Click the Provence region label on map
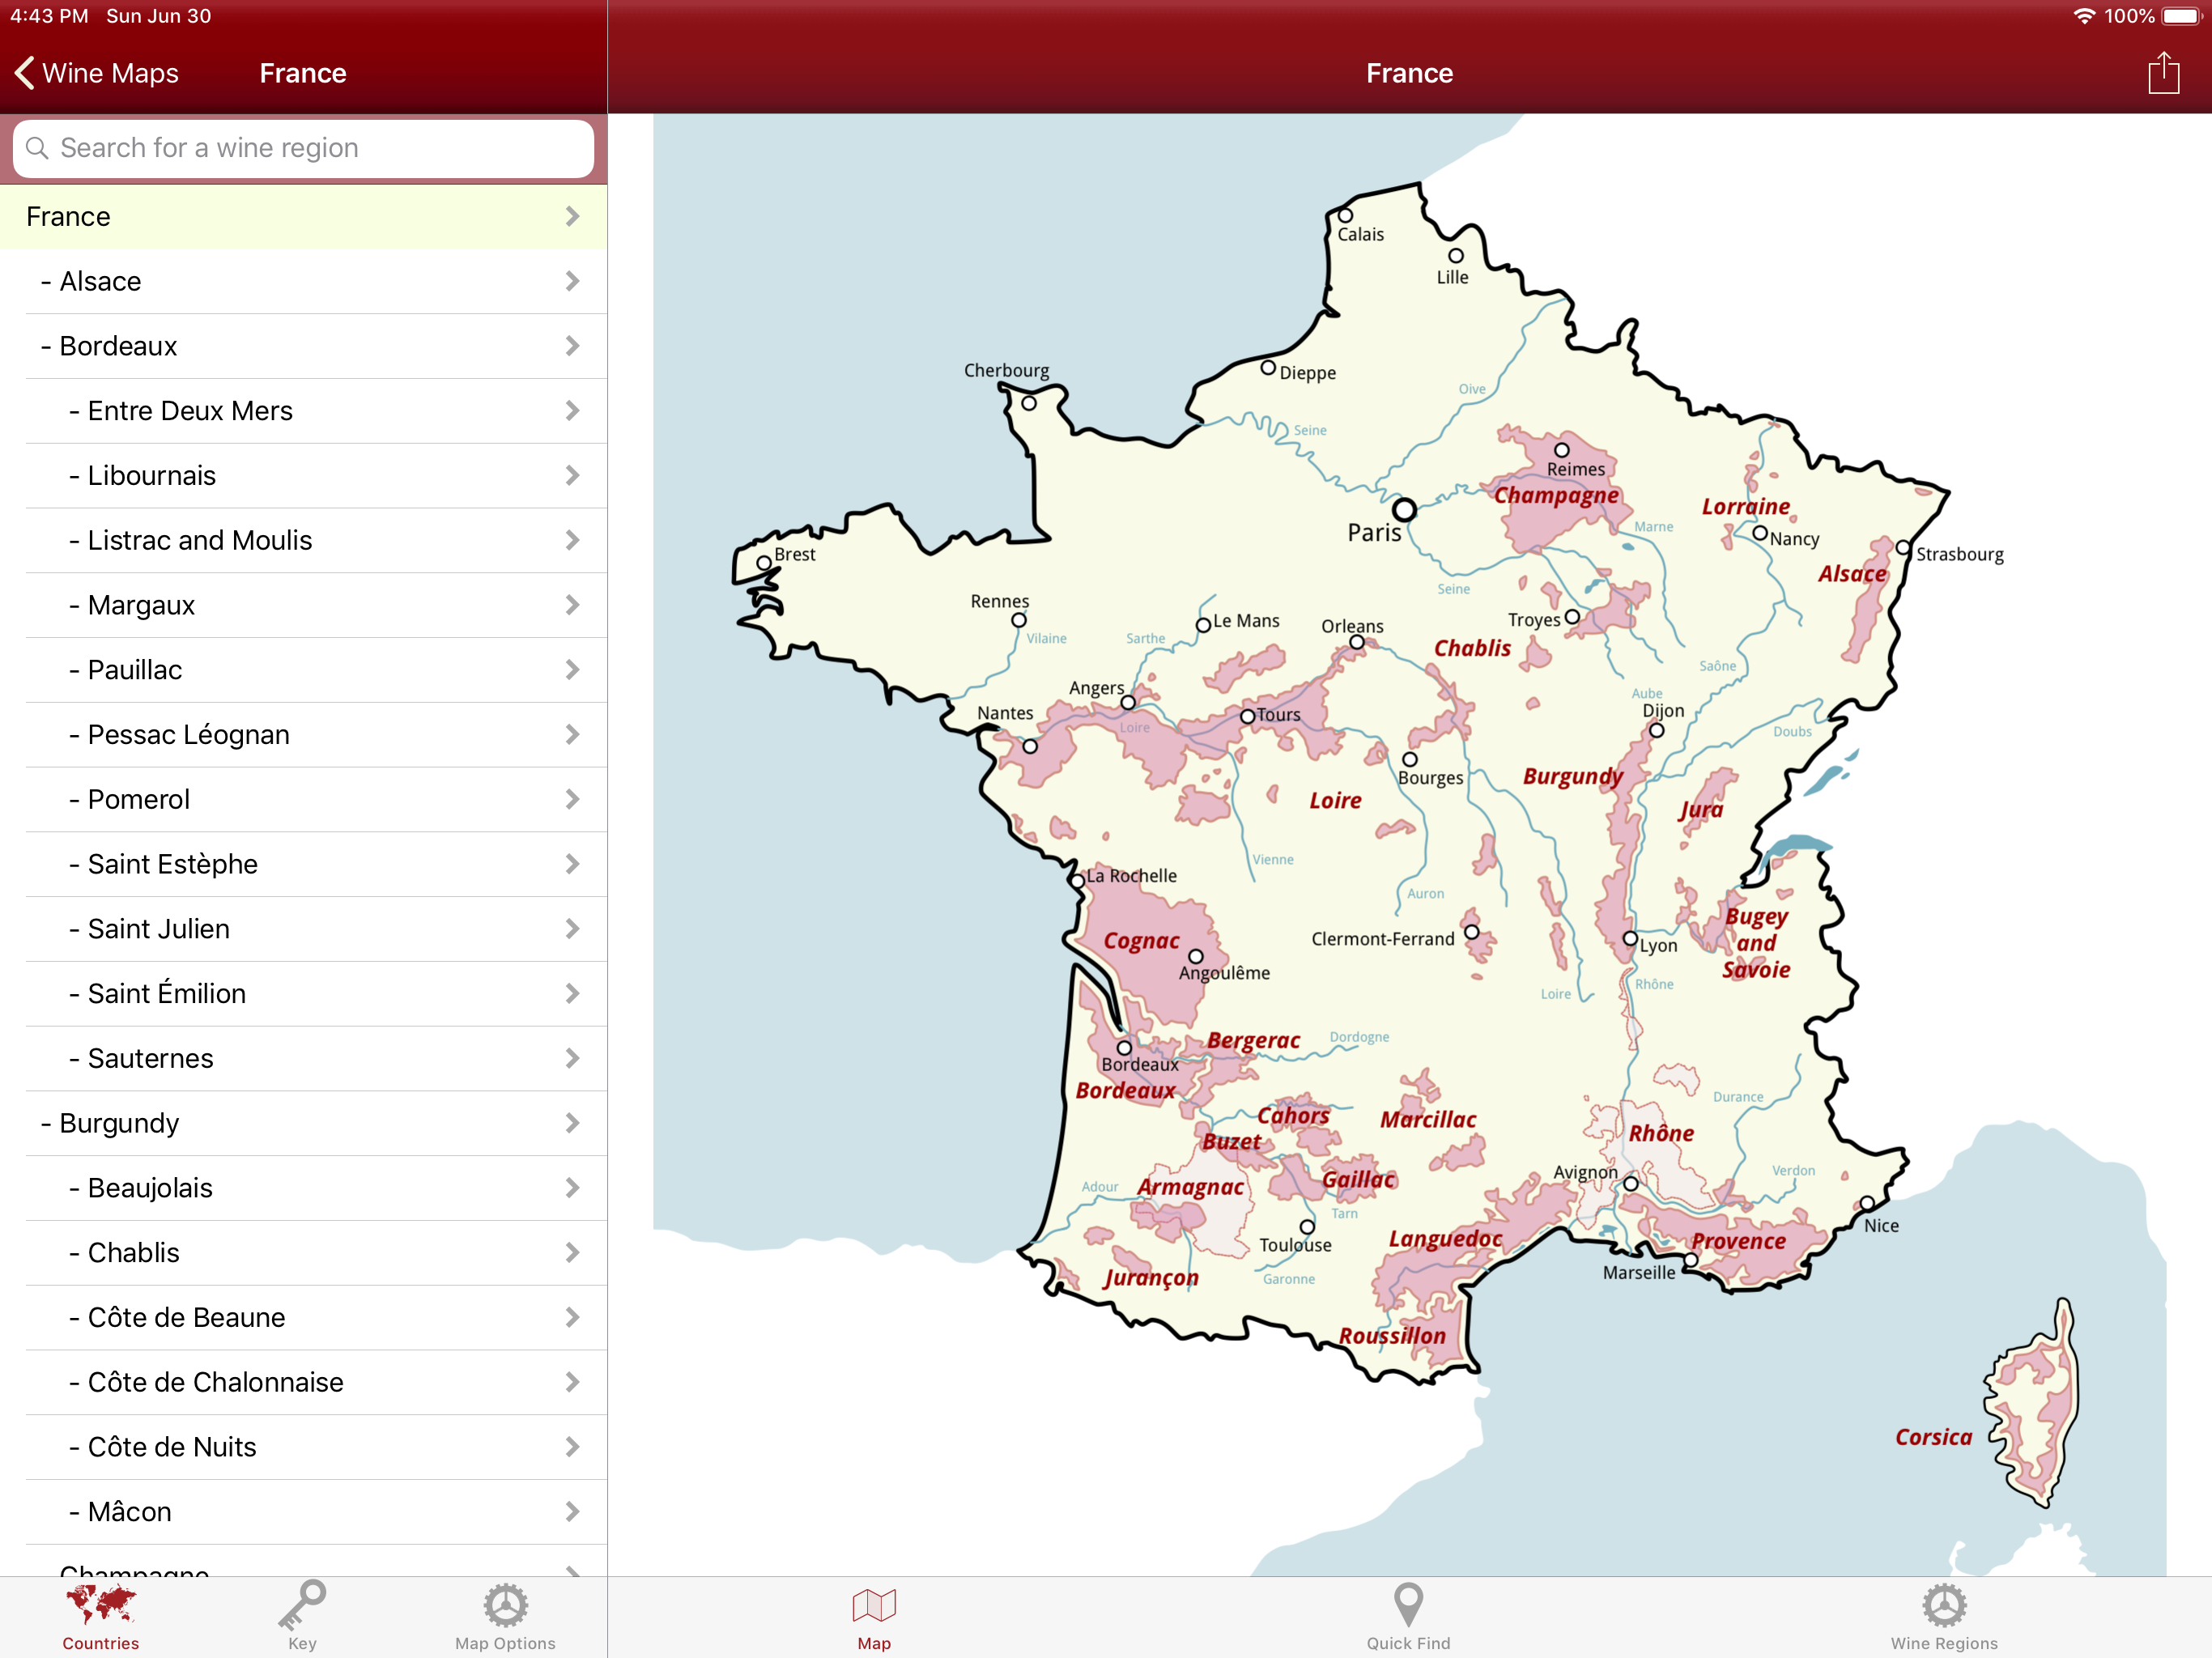 [1738, 1241]
